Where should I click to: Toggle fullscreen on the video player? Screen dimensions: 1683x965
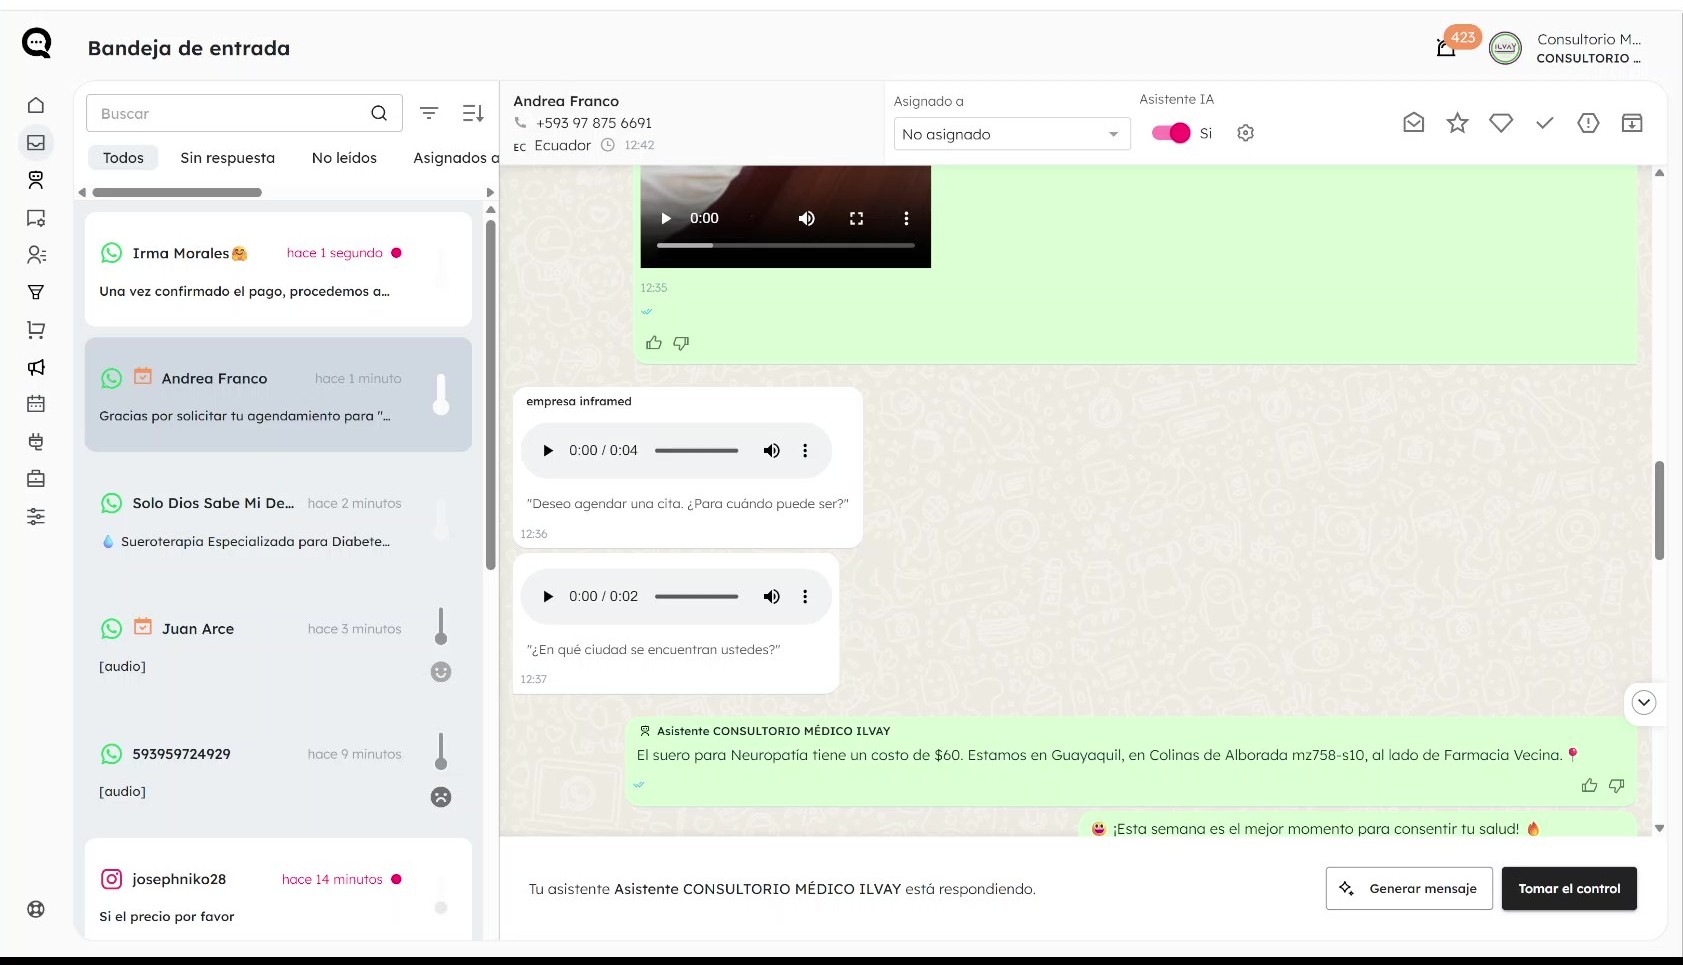coord(856,218)
